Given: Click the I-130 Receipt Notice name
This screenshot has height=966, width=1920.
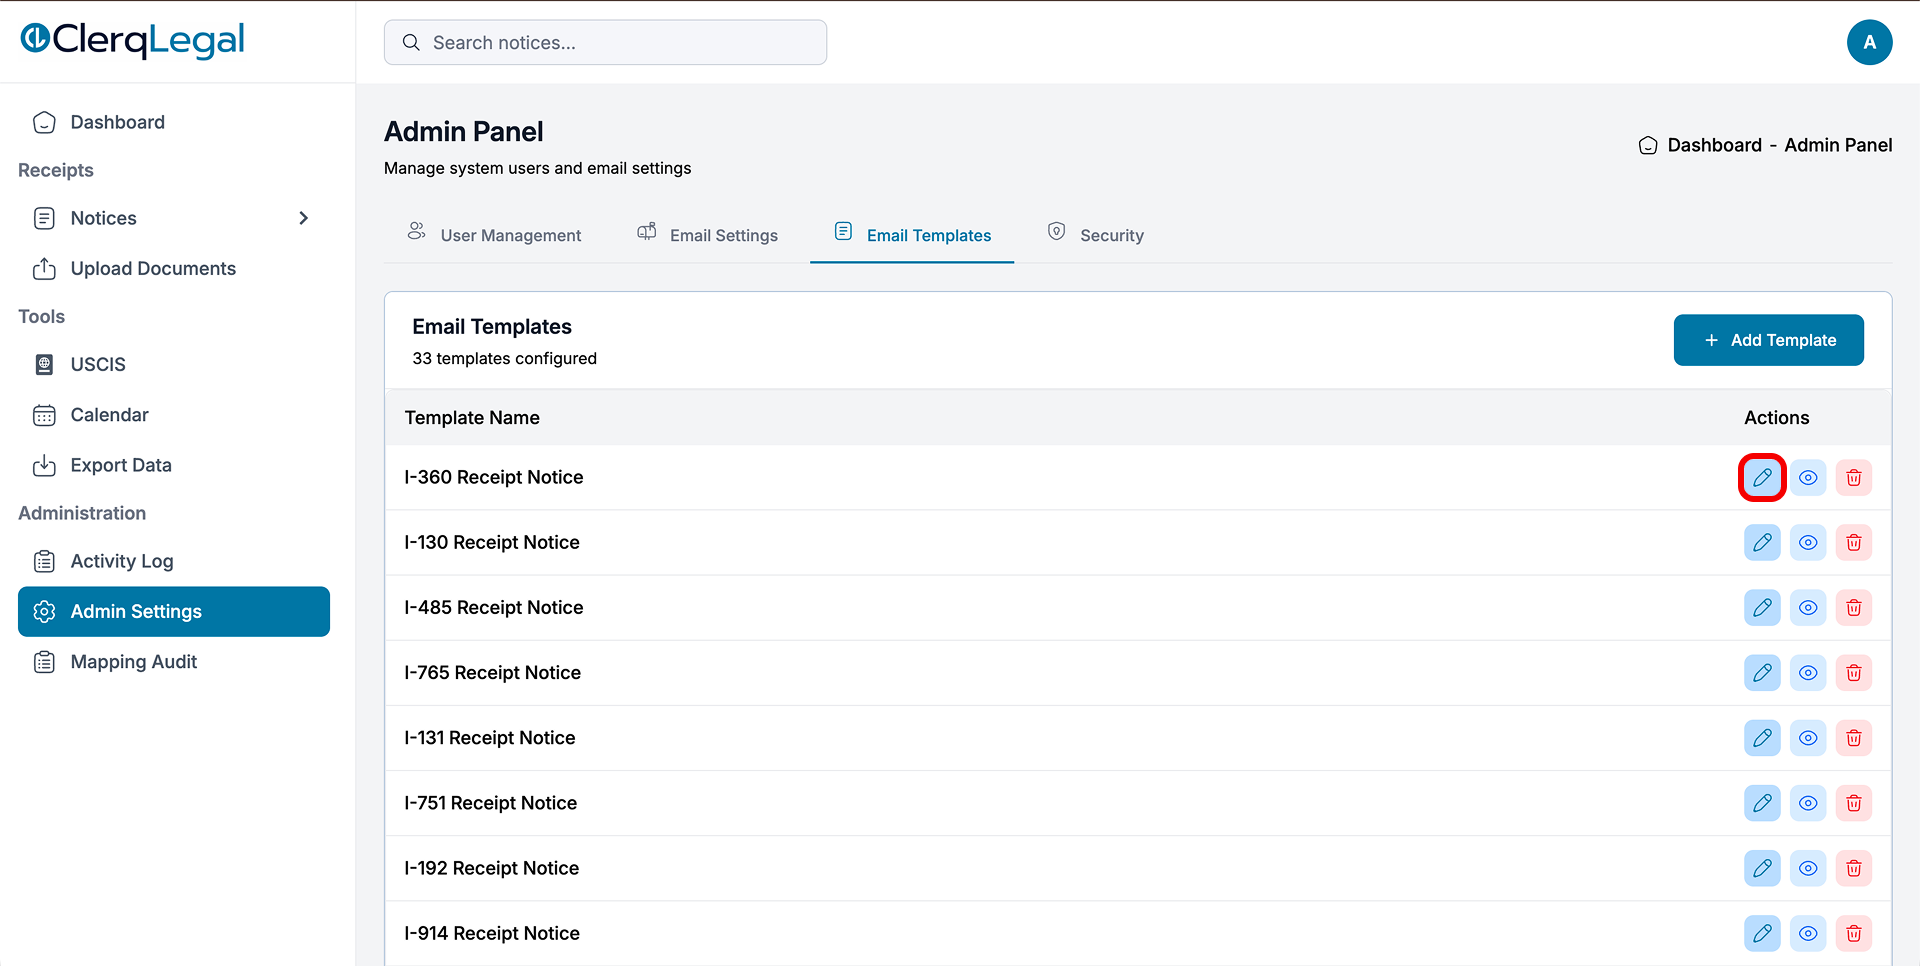Looking at the screenshot, I should coord(492,542).
